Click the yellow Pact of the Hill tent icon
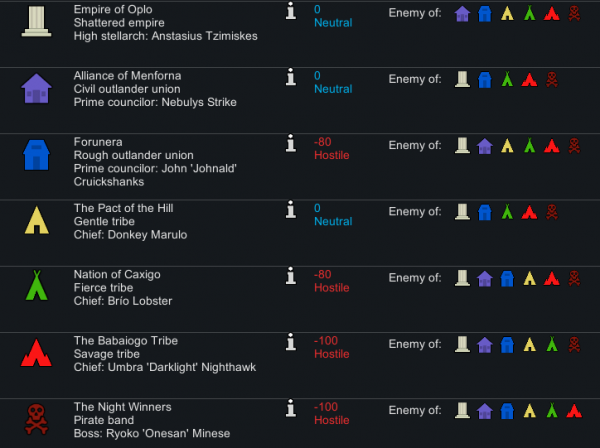The image size is (600, 448). [37, 220]
